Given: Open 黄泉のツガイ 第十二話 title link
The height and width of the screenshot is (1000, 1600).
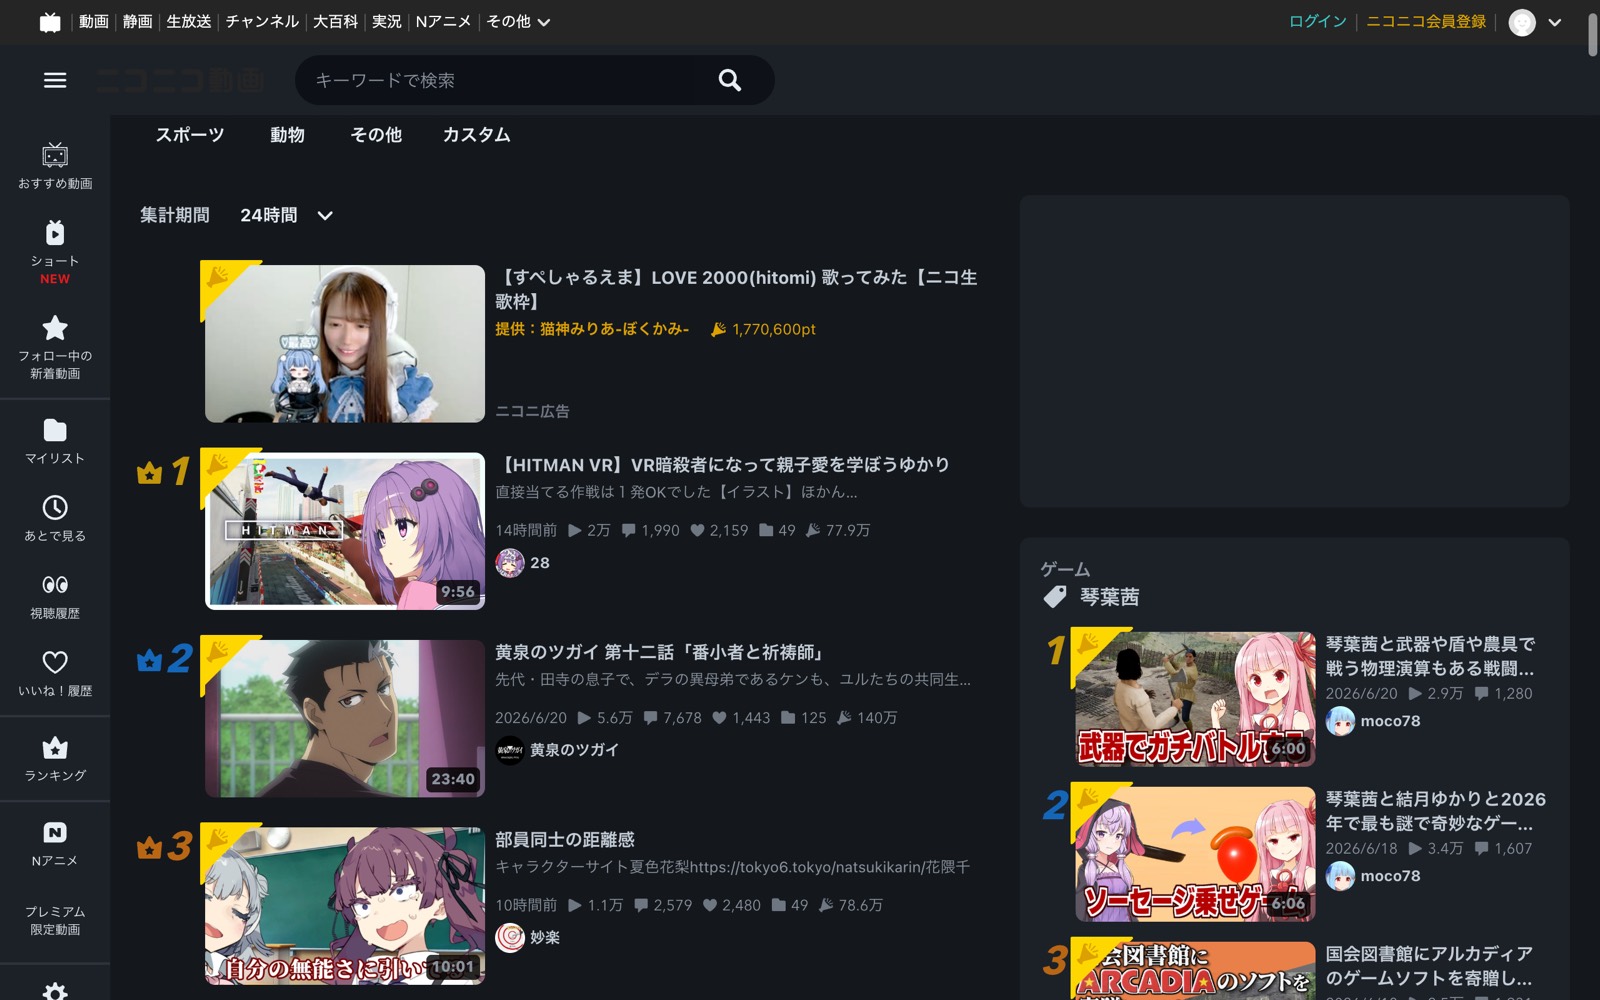Looking at the screenshot, I should pyautogui.click(x=662, y=652).
